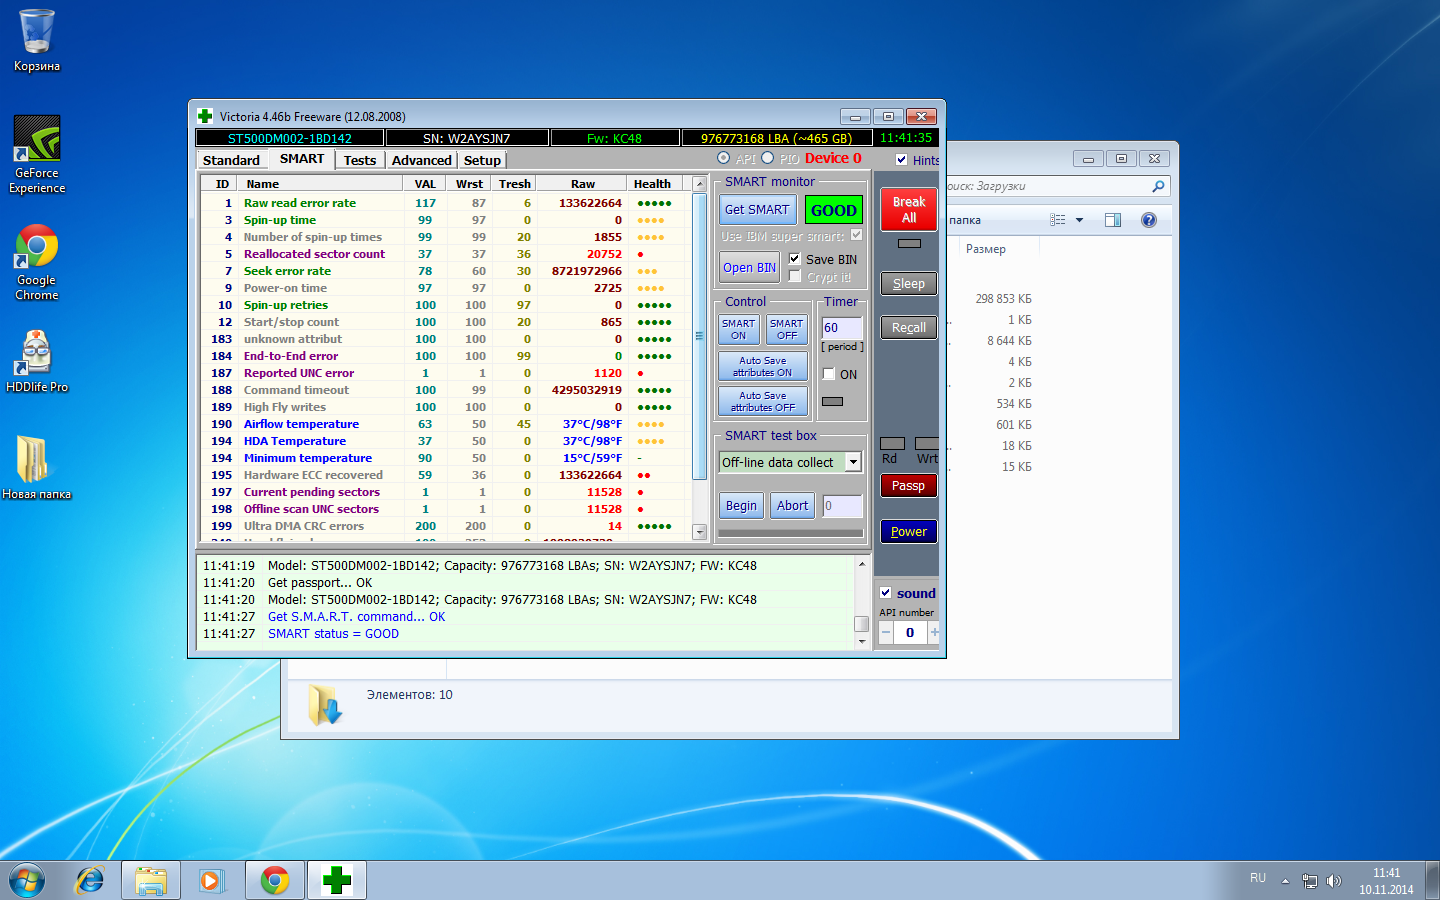Viewport: 1440px width, 900px height.
Task: Open the view options dropdown arrow in Explorer
Action: 1080,220
